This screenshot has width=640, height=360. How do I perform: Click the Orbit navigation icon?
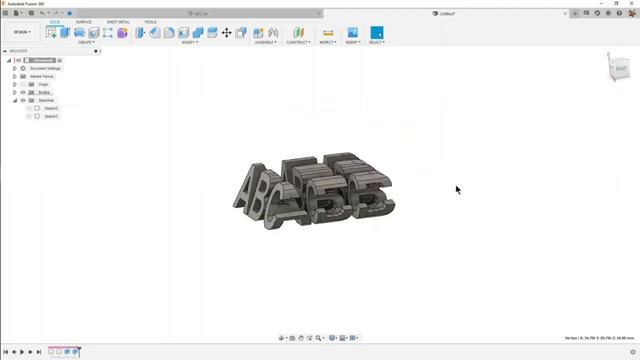pos(281,338)
